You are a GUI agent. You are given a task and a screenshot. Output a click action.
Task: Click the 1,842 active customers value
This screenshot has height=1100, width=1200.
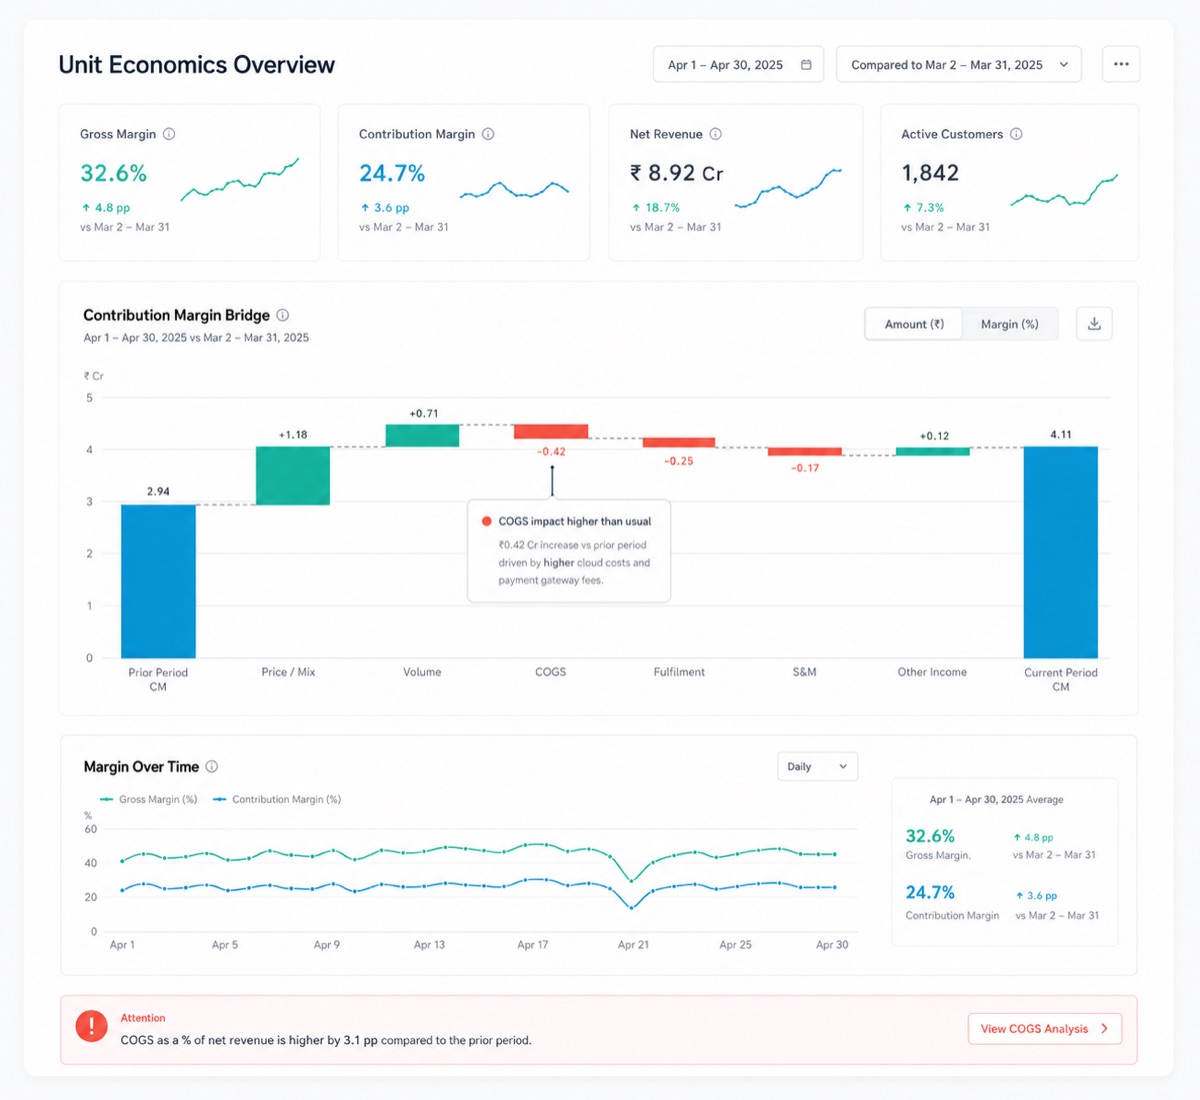(930, 173)
